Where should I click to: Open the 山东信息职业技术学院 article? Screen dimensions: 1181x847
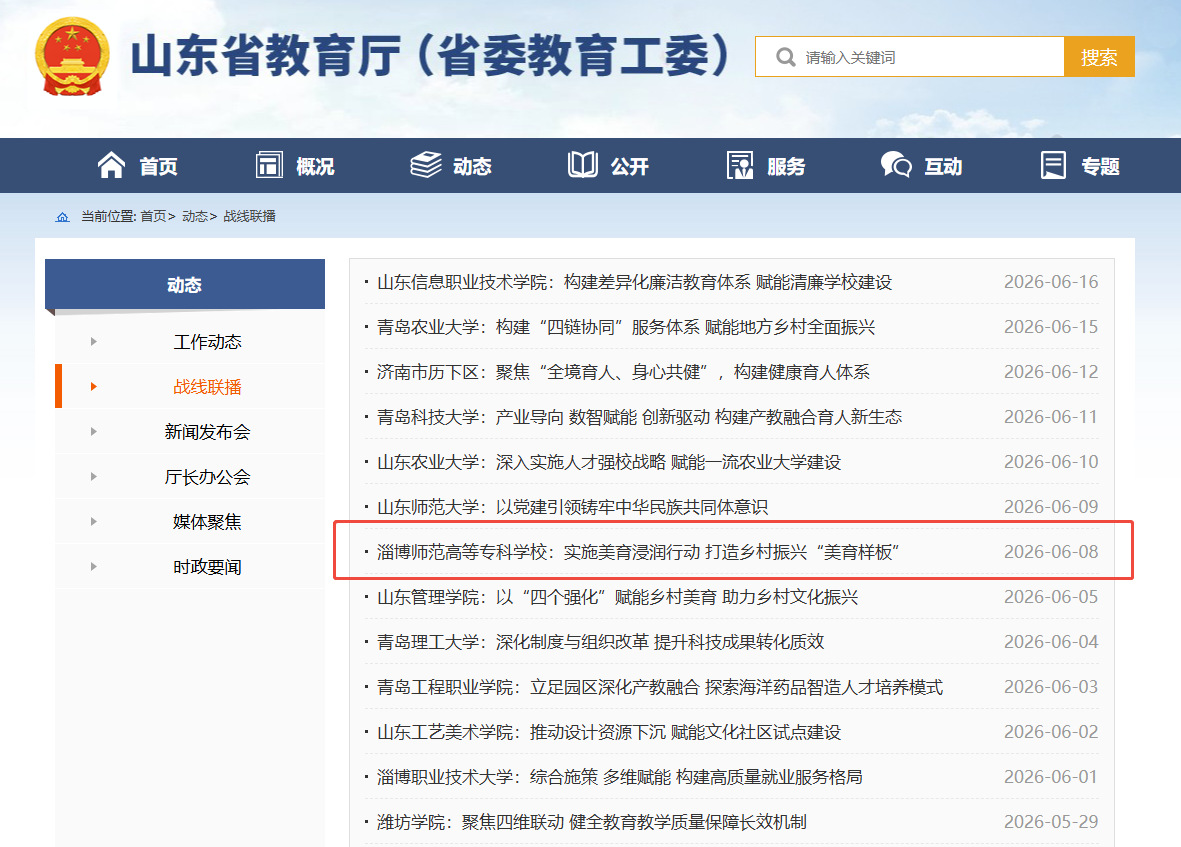(x=634, y=282)
